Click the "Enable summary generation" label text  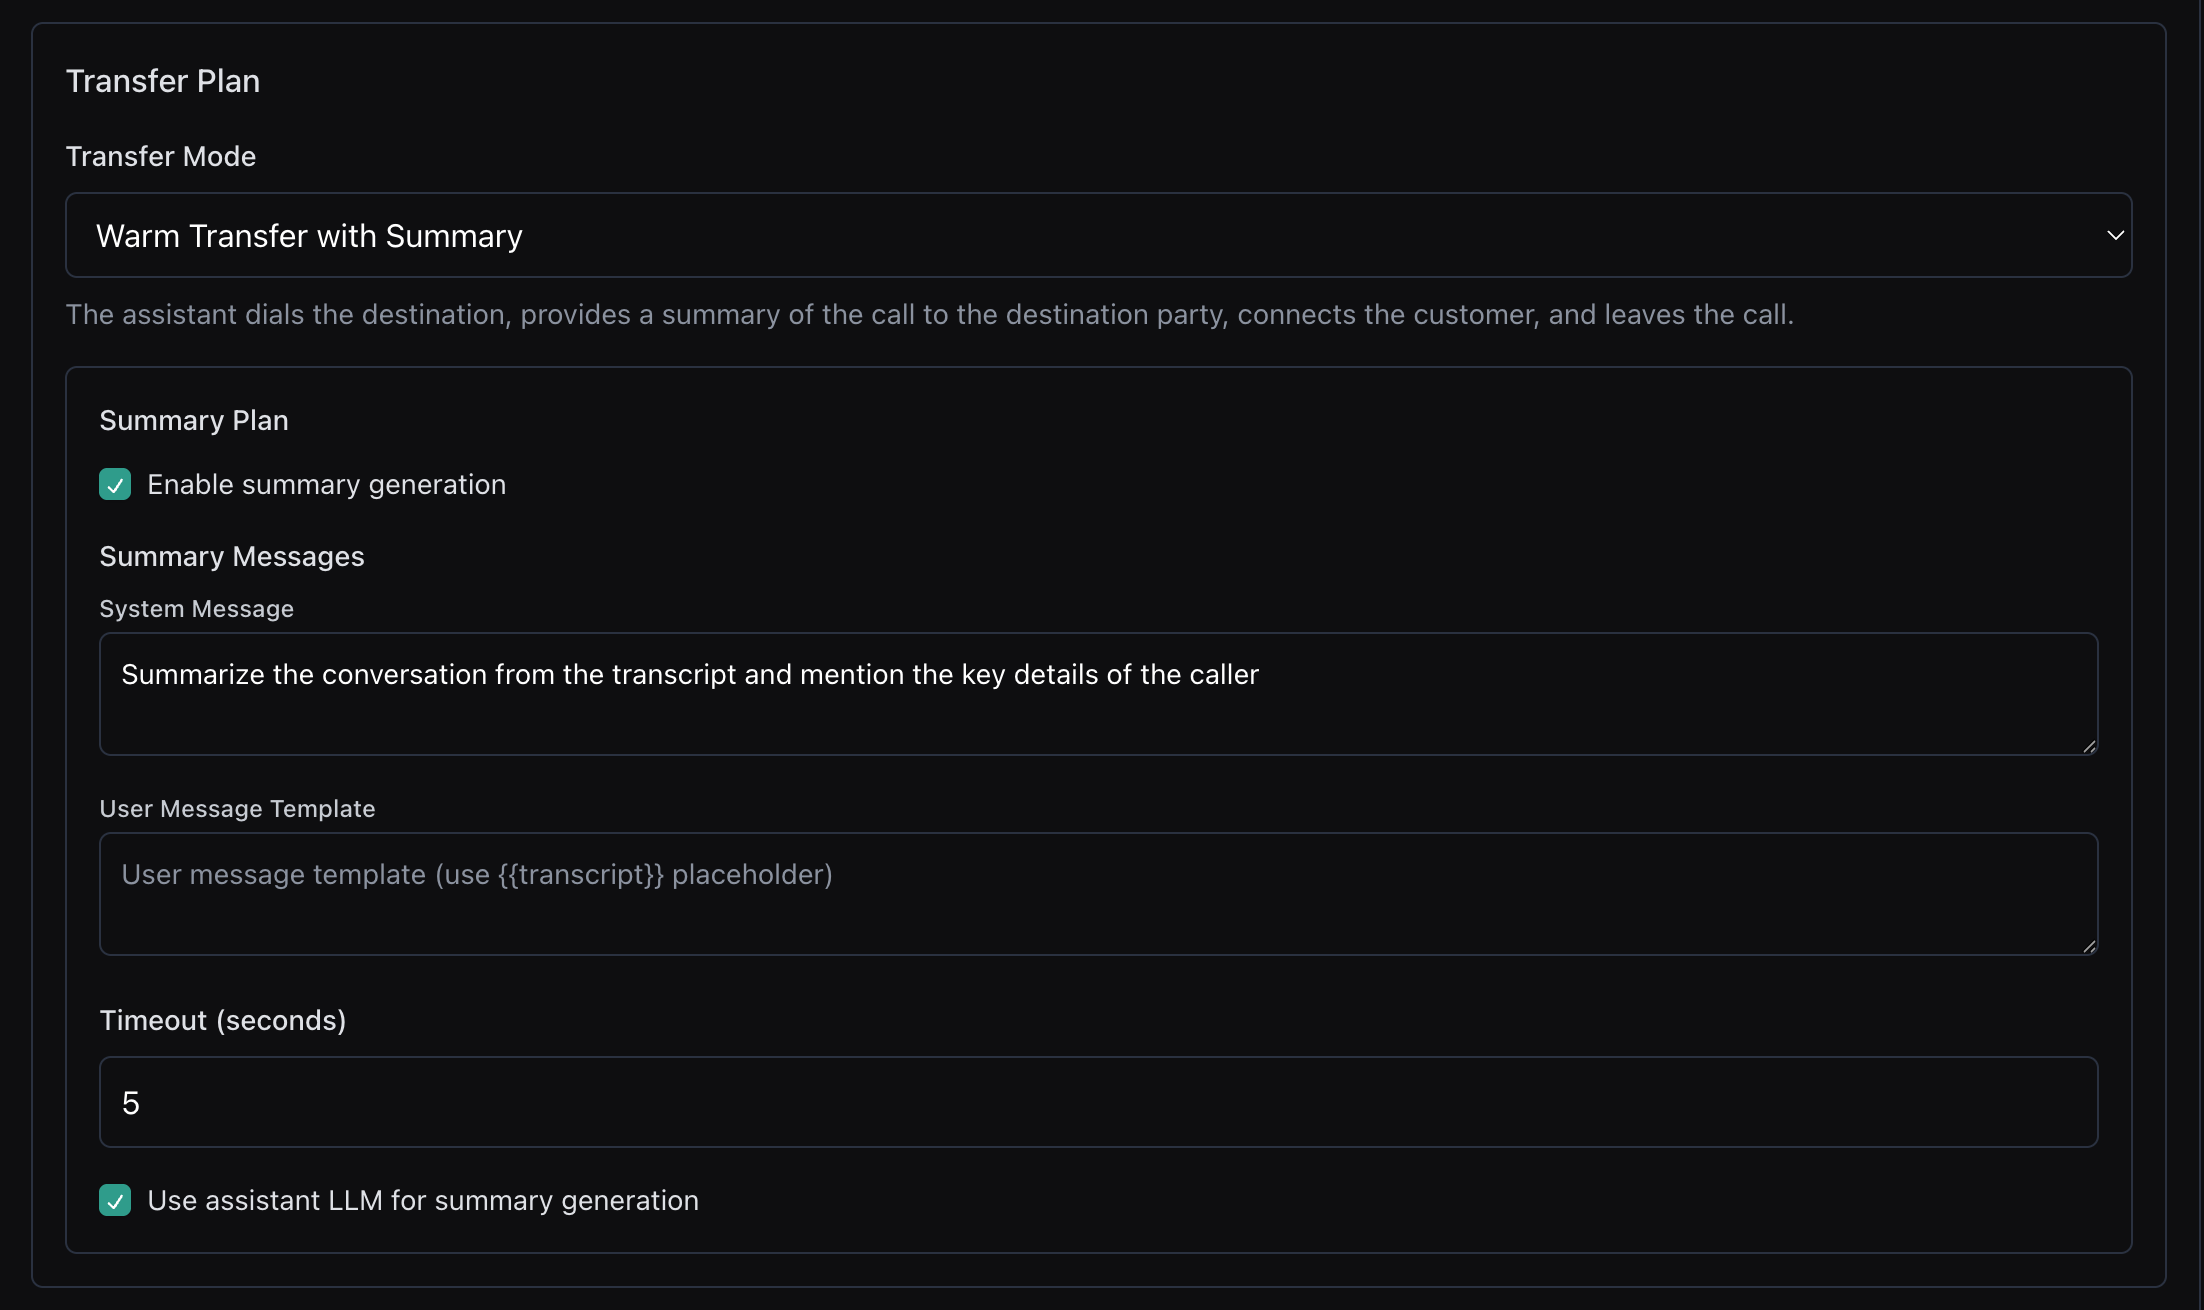[326, 485]
